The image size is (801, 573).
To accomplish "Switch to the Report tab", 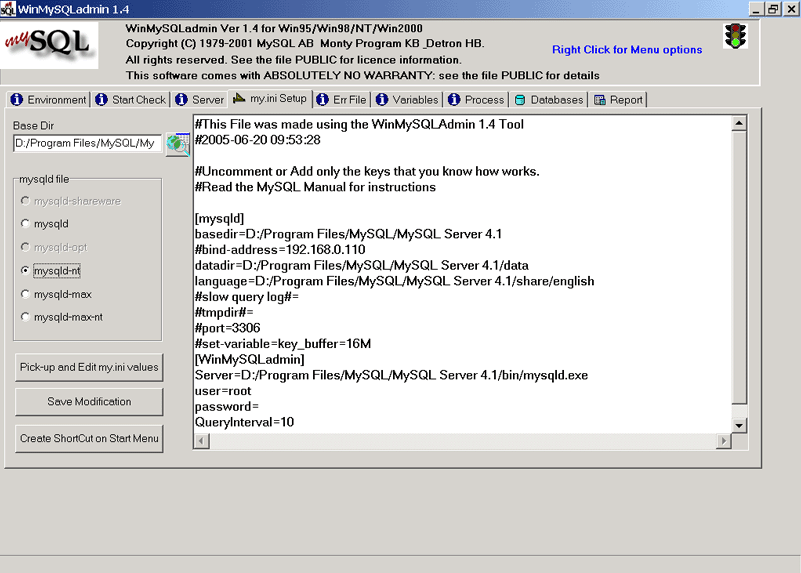I will click(618, 100).
